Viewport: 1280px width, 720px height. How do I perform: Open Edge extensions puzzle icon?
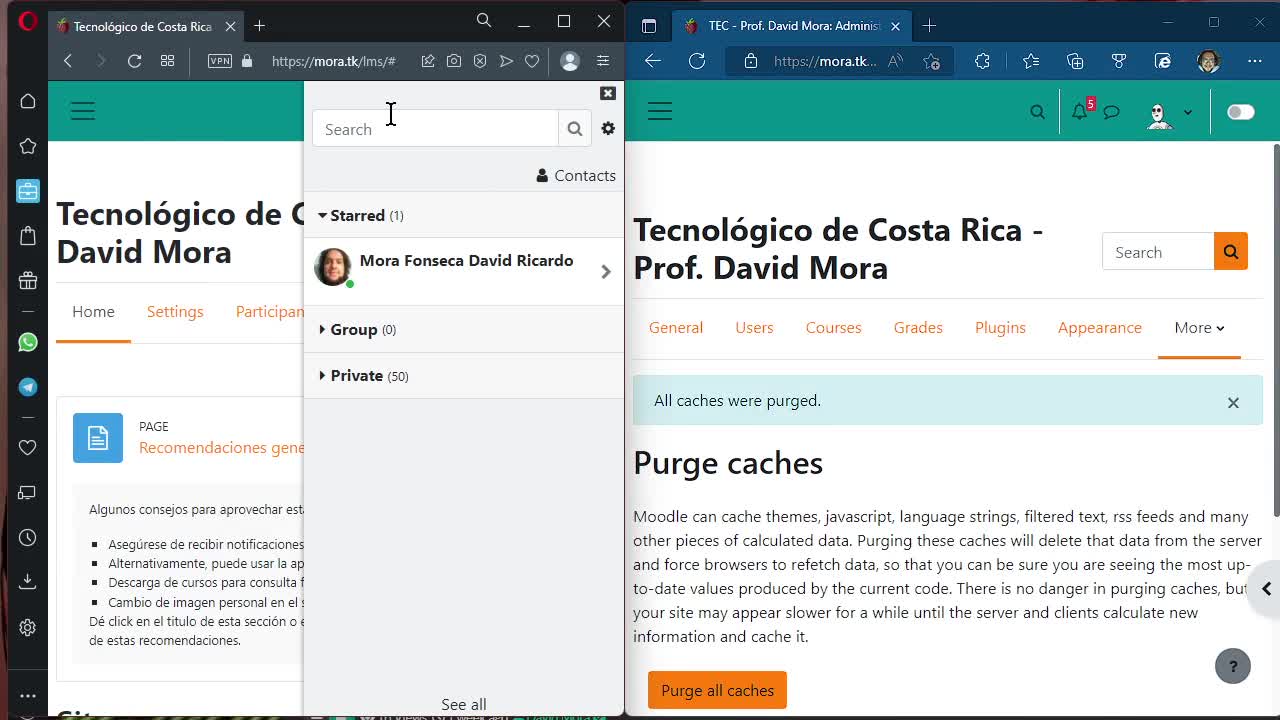(982, 61)
